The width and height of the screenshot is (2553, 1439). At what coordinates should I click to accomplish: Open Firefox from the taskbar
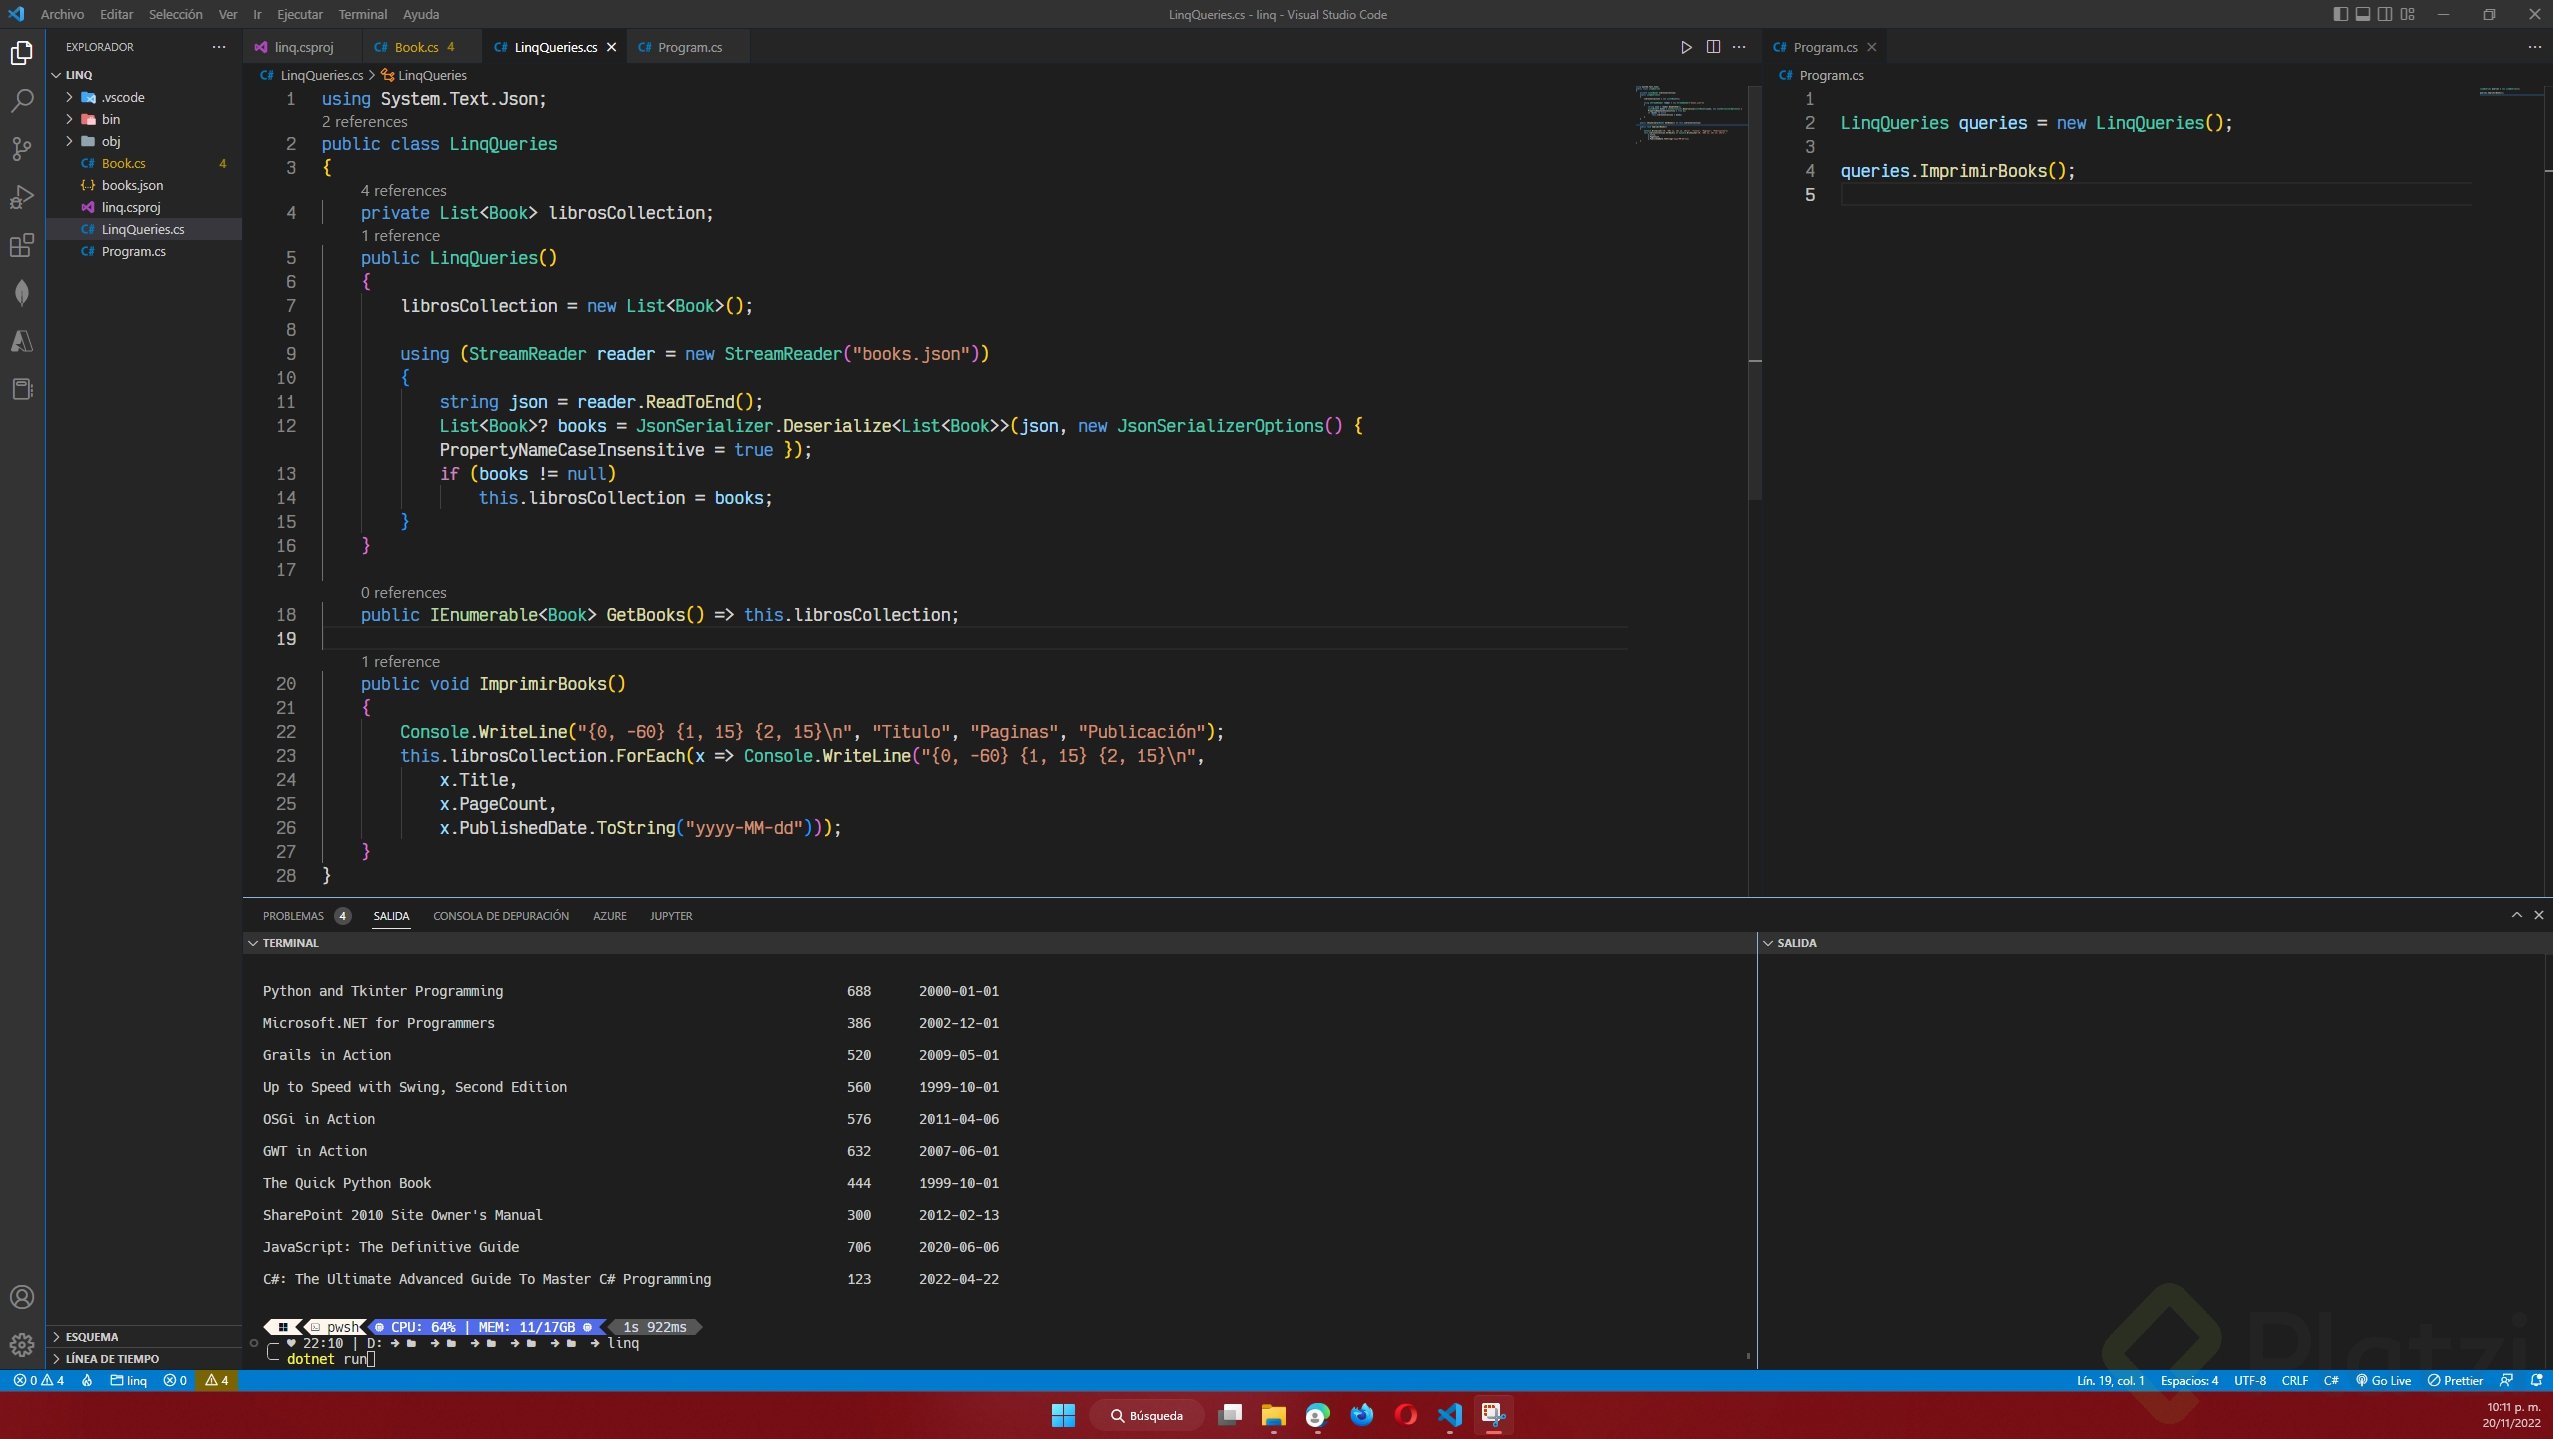pyautogui.click(x=1360, y=1415)
